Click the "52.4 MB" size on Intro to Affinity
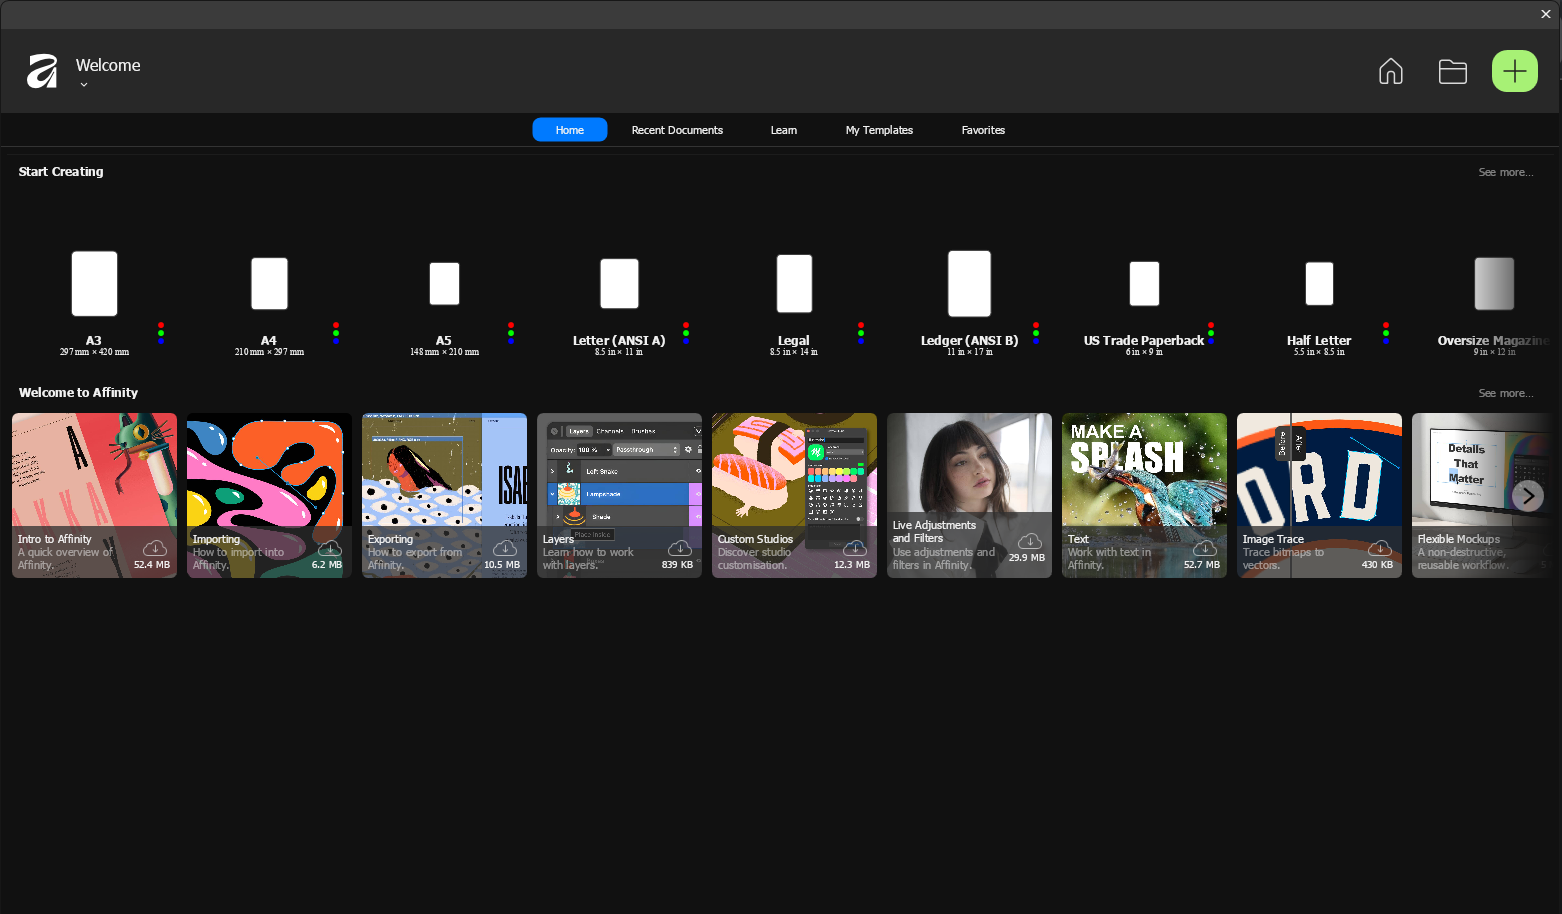Image resolution: width=1562 pixels, height=914 pixels. (x=152, y=565)
